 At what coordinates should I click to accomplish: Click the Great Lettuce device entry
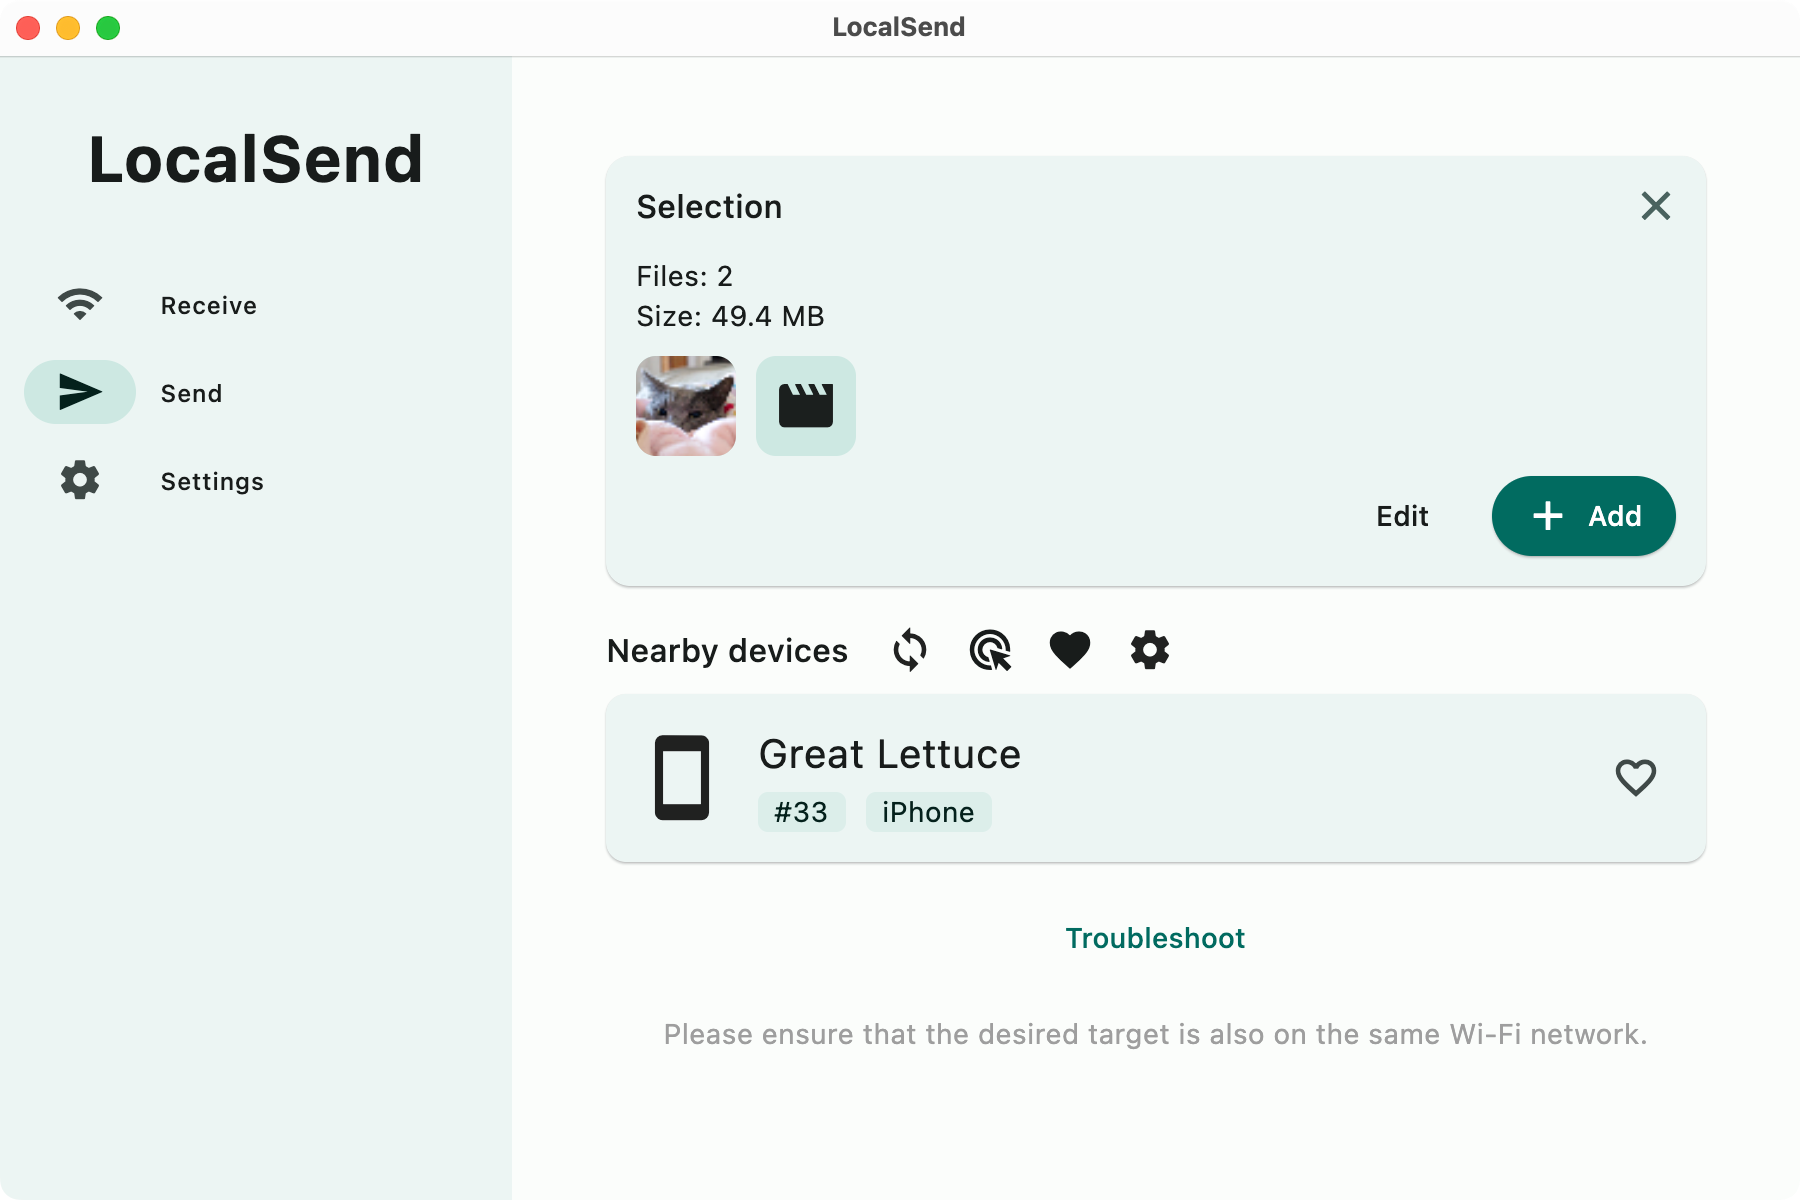point(1150,778)
